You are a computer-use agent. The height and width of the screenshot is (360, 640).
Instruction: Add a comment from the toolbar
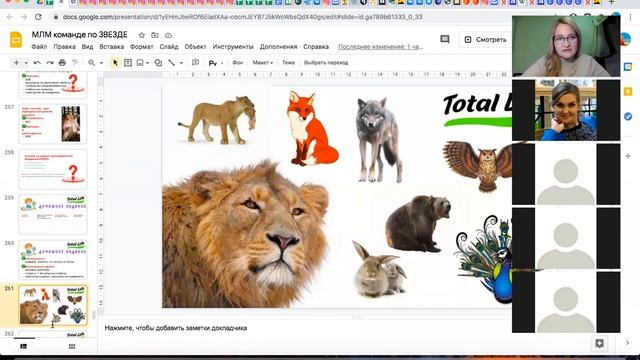pyautogui.click(x=196, y=63)
